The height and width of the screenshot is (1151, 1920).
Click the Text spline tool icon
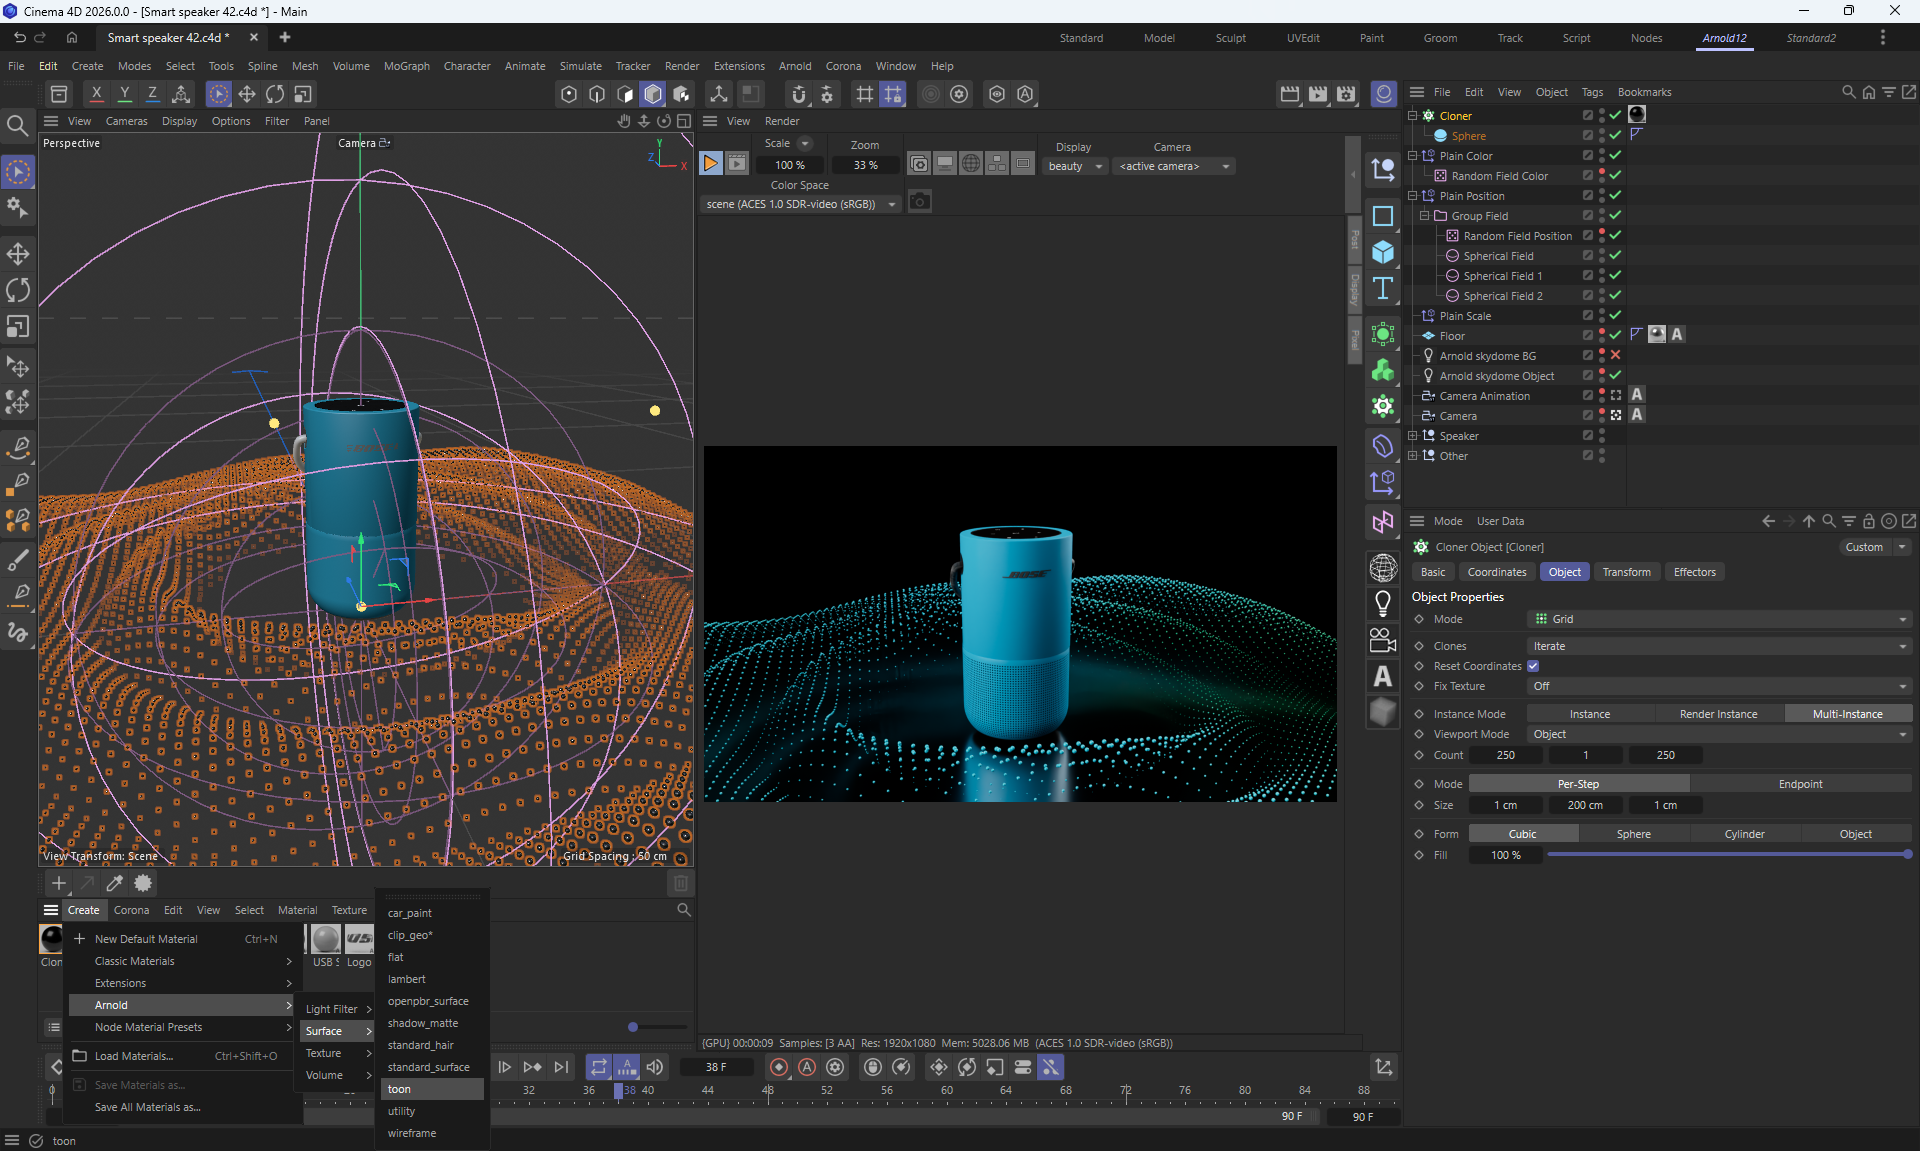click(1383, 289)
